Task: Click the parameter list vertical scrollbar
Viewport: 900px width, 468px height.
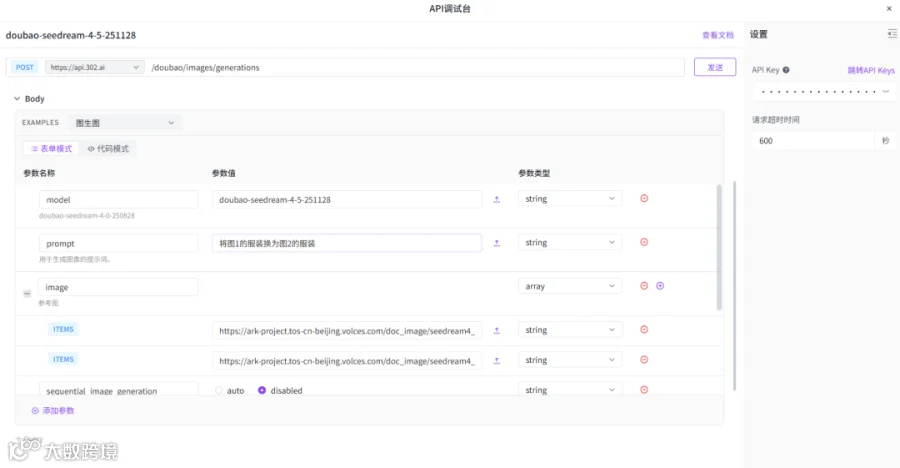Action: click(719, 247)
